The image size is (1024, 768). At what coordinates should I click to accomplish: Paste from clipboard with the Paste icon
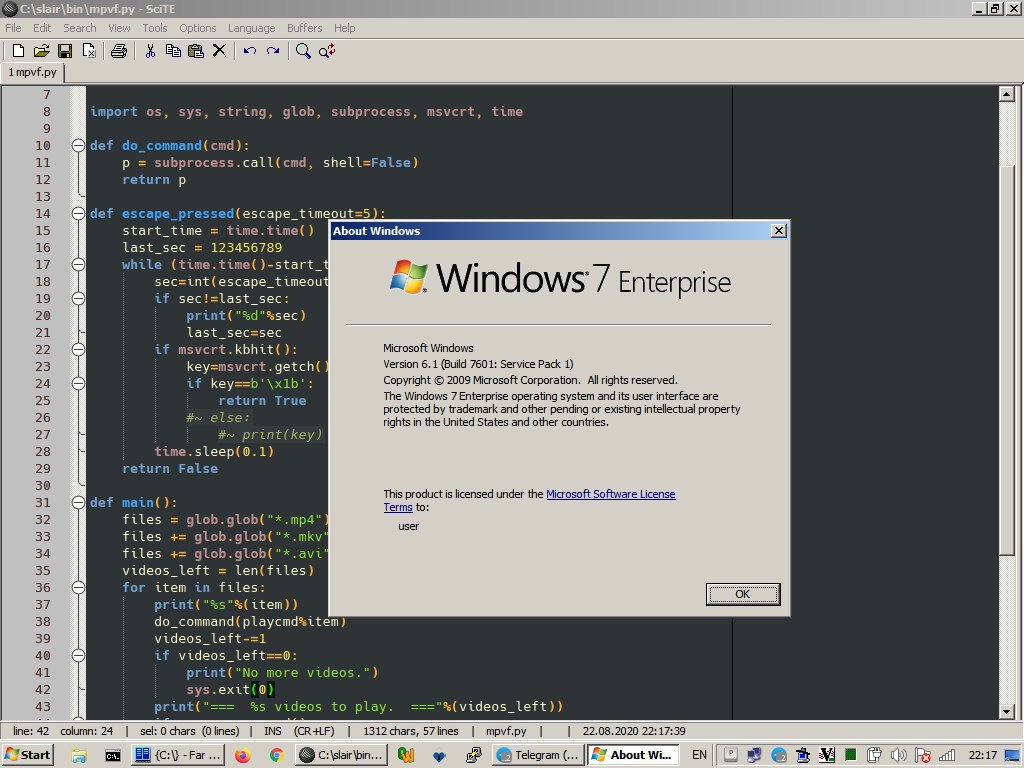196,51
